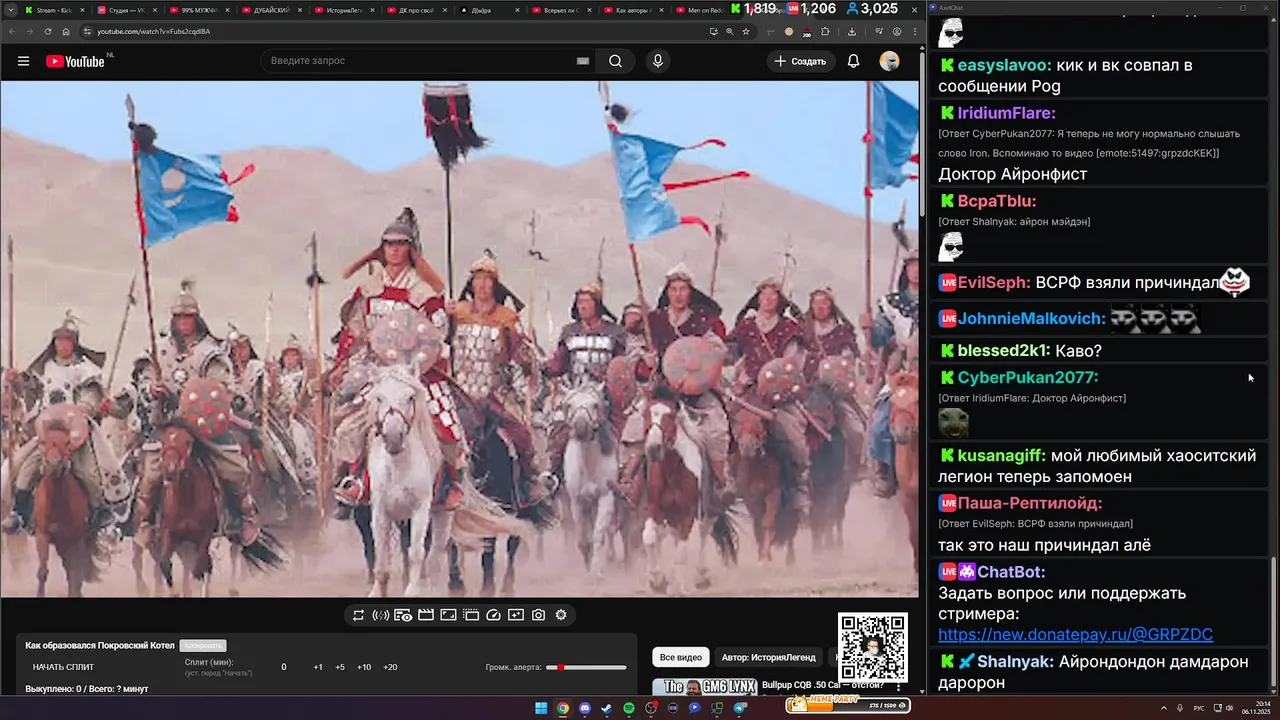1280x720 pixels.
Task: Open the YouTube account avatar menu
Action: click(889, 61)
